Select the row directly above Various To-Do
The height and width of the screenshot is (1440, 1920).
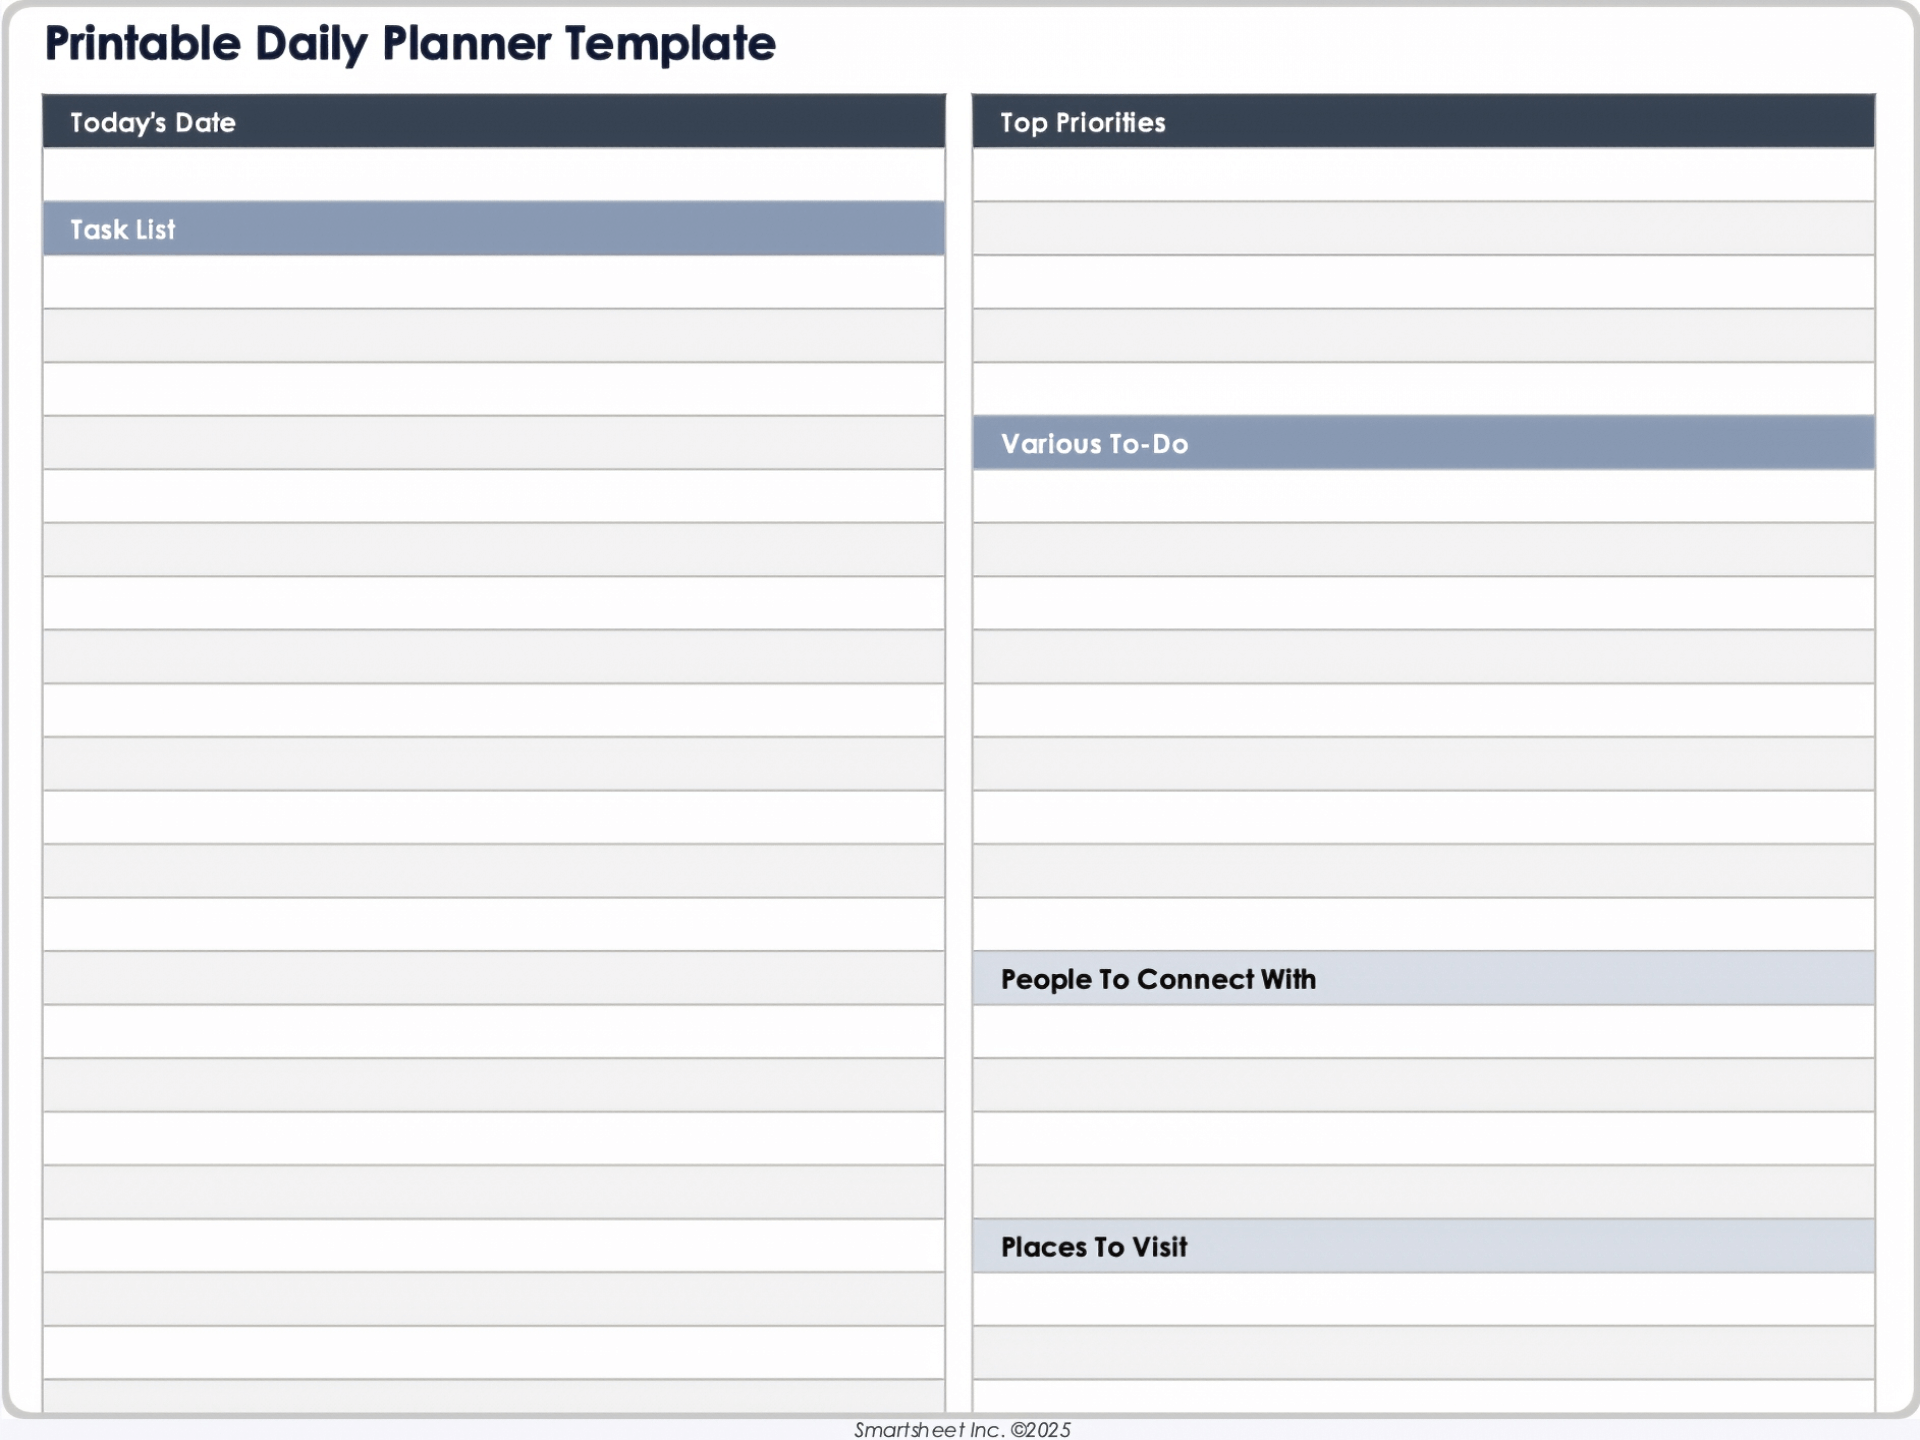1423,389
